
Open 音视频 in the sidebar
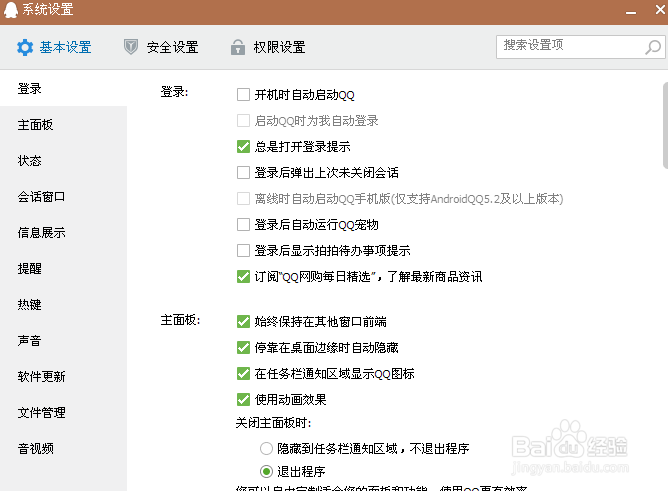(x=63, y=448)
